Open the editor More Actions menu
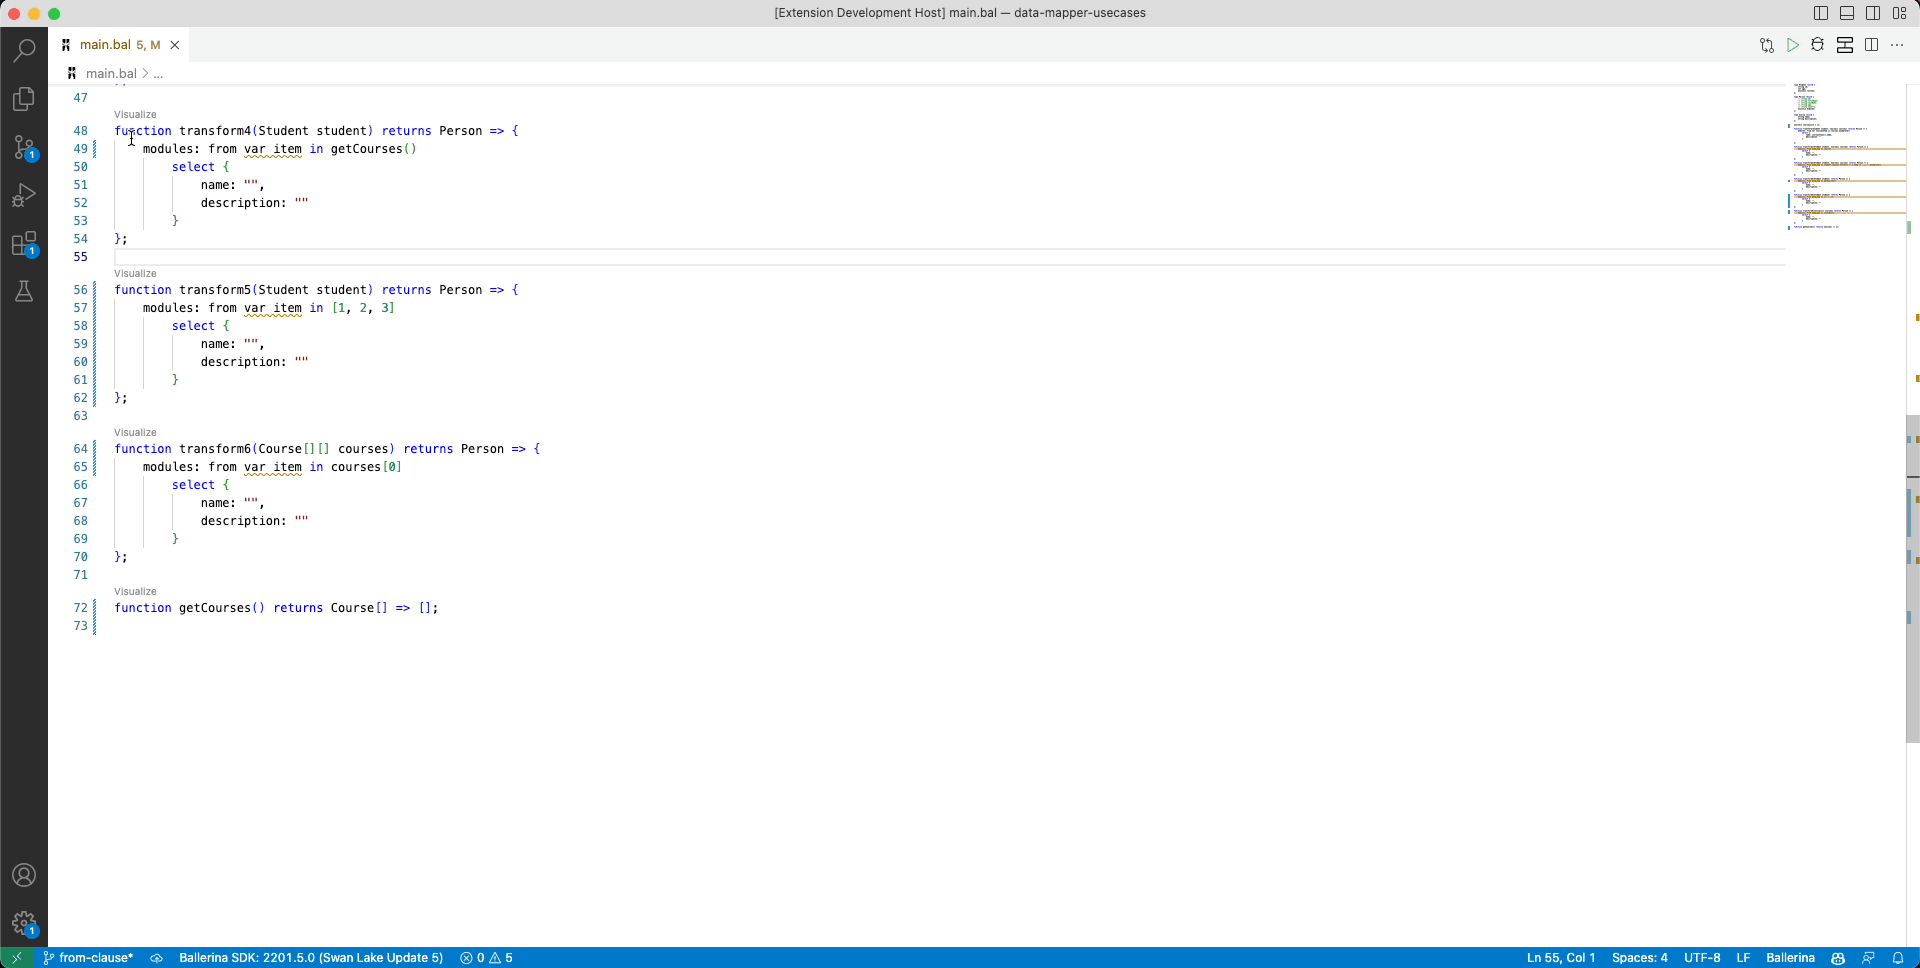 pos(1899,45)
